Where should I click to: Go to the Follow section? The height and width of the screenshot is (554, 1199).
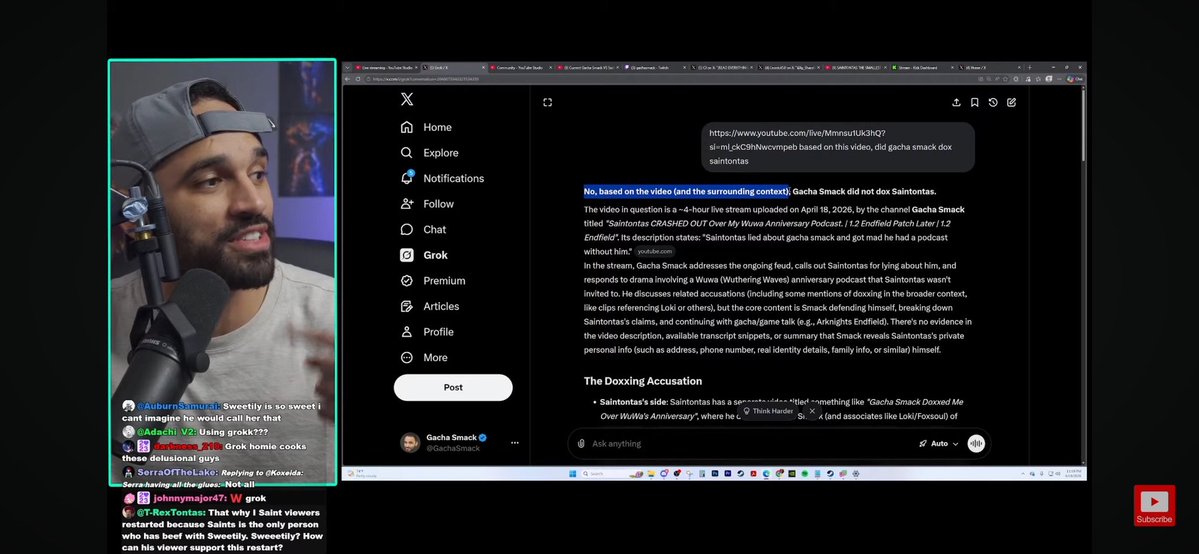[x=427, y=204]
